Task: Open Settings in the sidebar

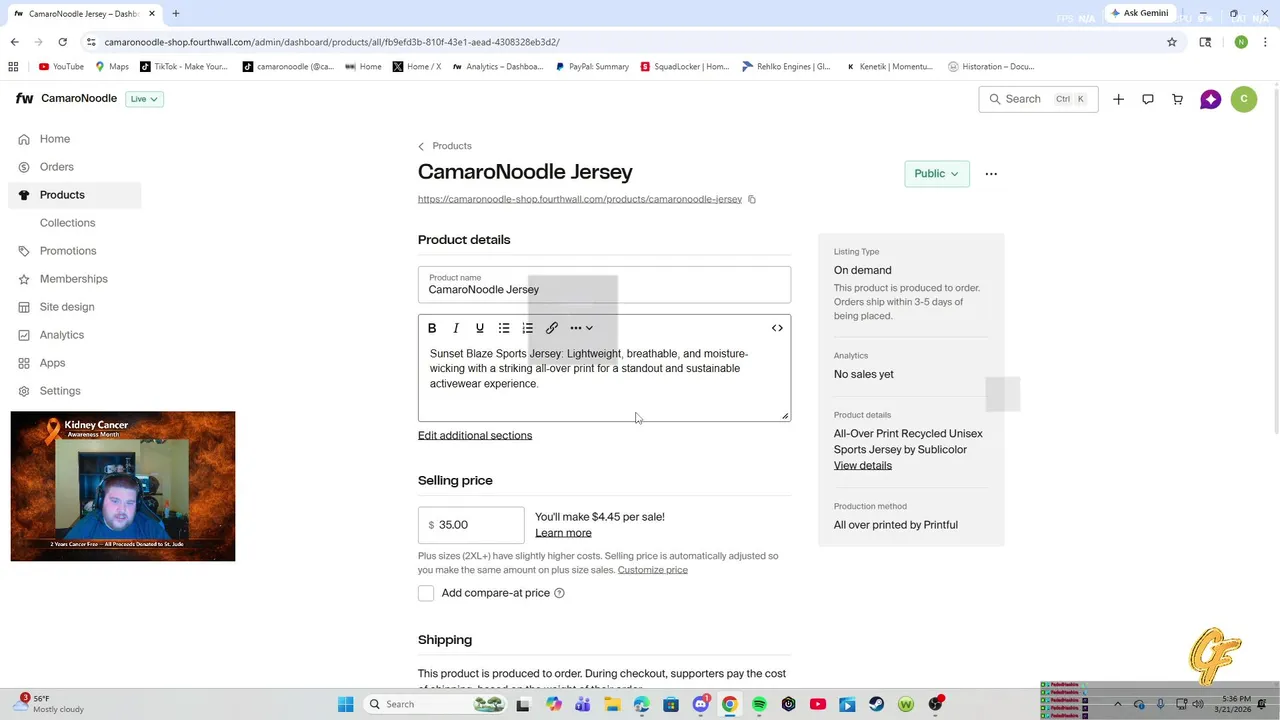Action: point(75,391)
